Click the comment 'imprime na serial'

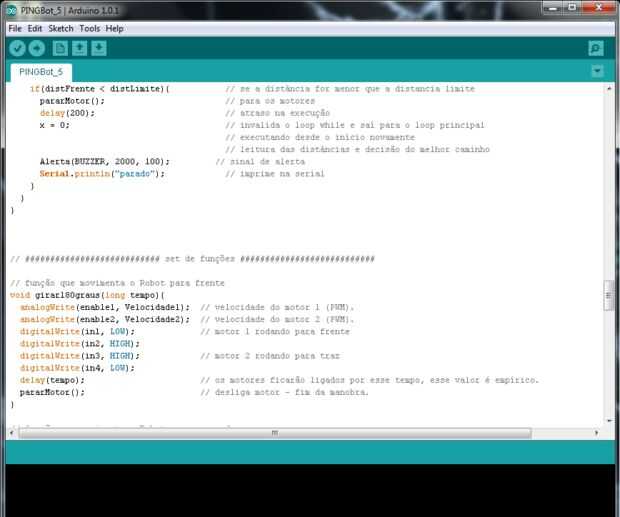[x=275, y=174]
